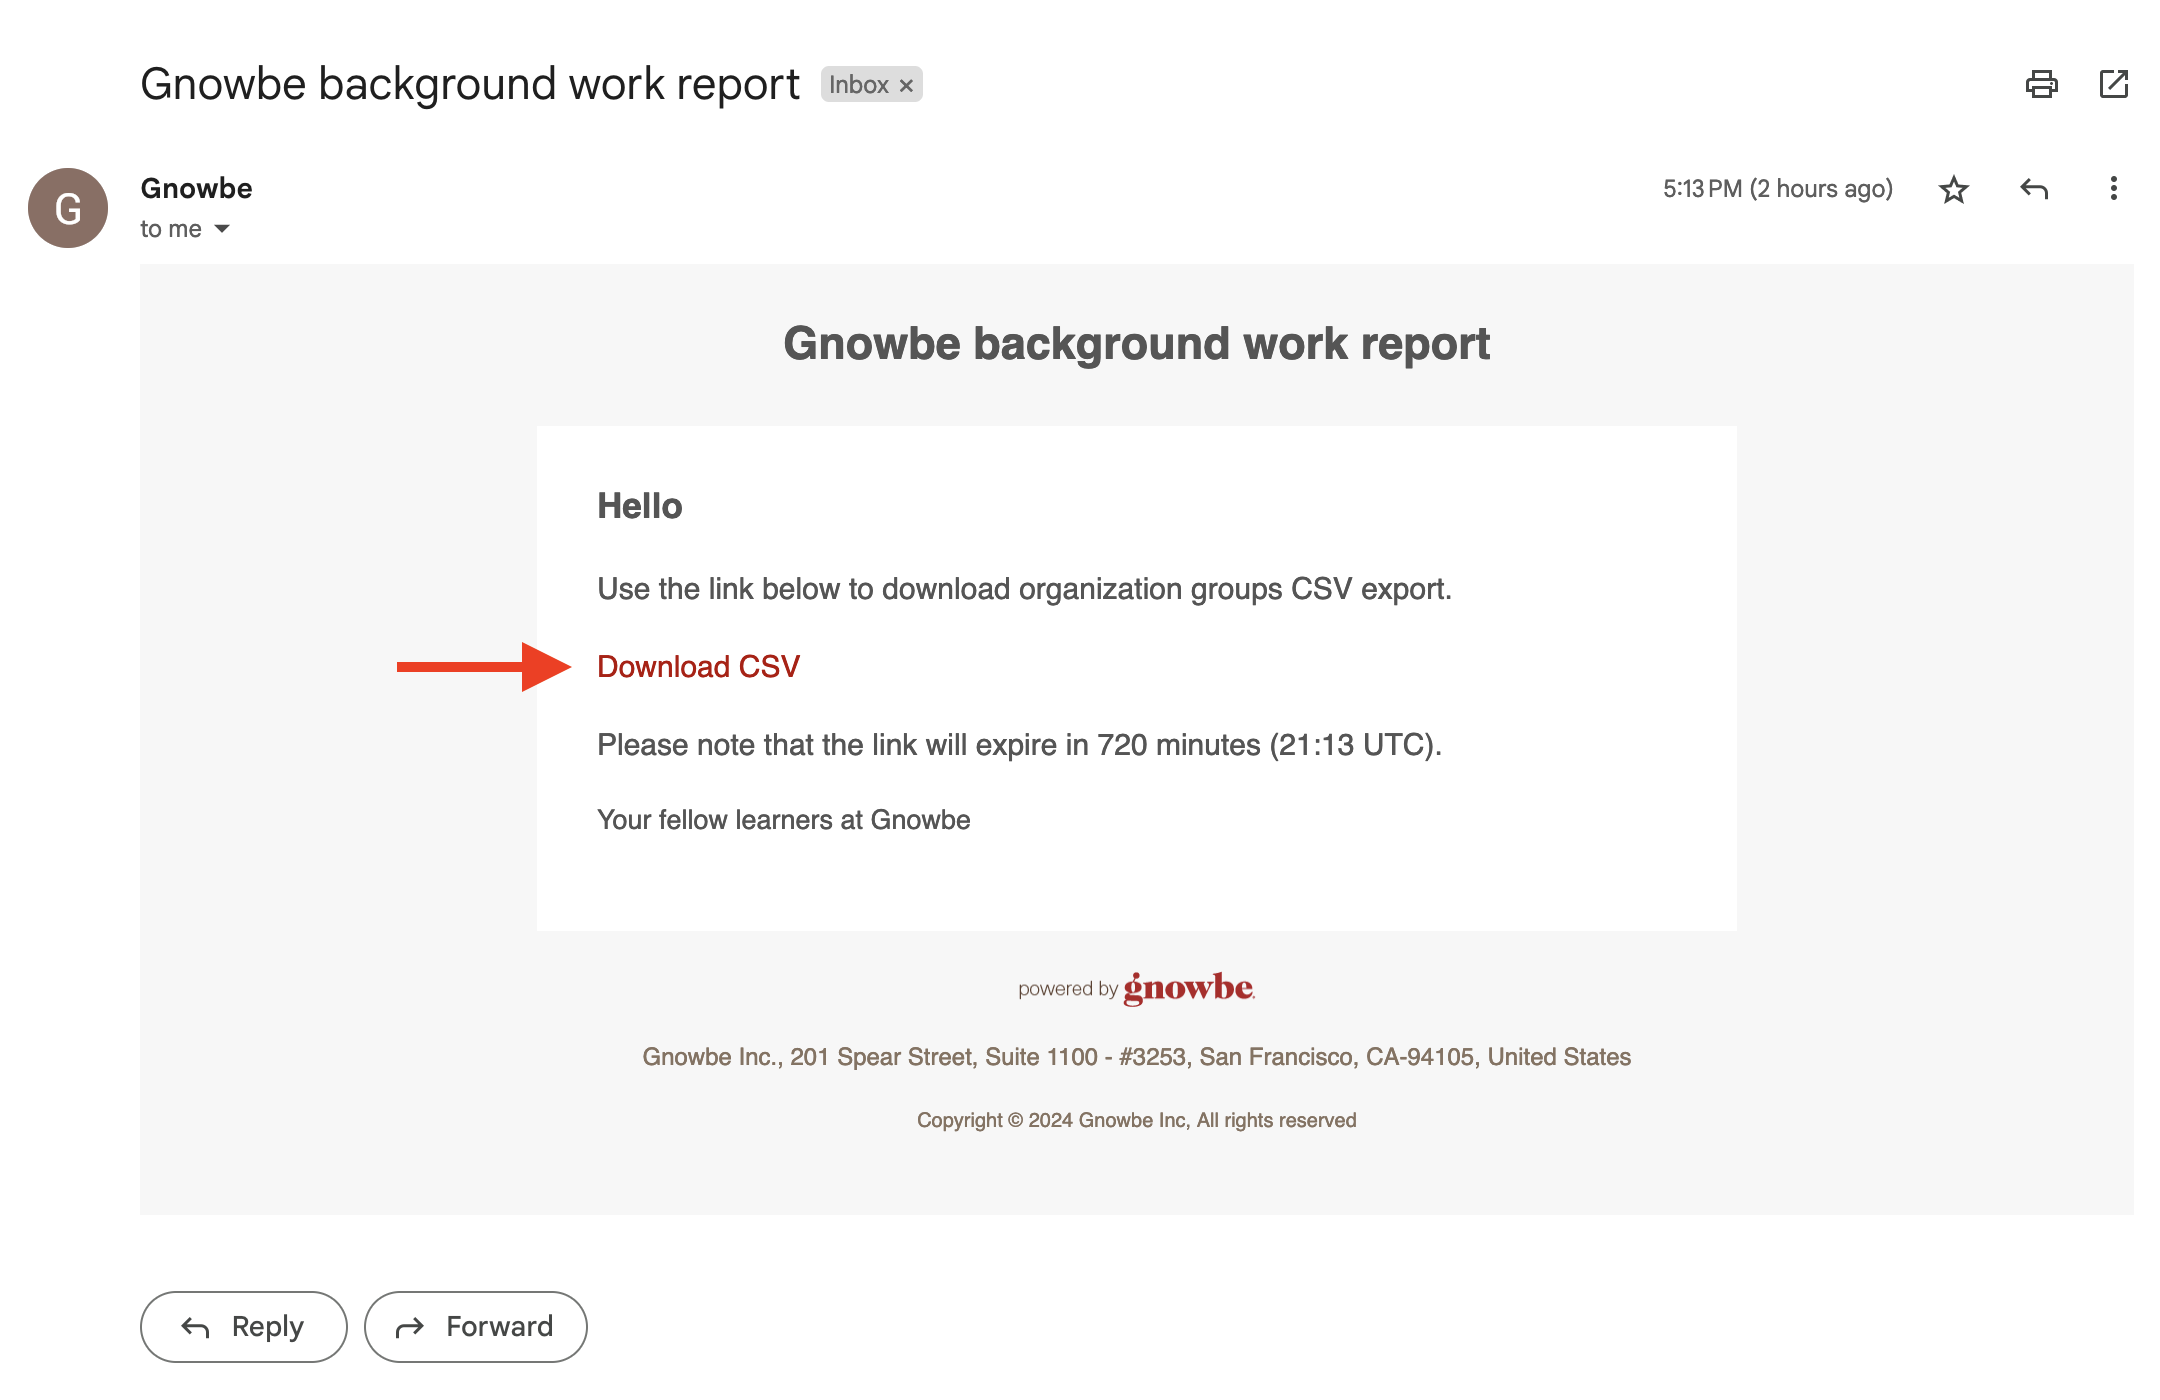This screenshot has height=1400, width=2160.
Task: Click the reply arrow icon in the header
Action: pos(2034,189)
